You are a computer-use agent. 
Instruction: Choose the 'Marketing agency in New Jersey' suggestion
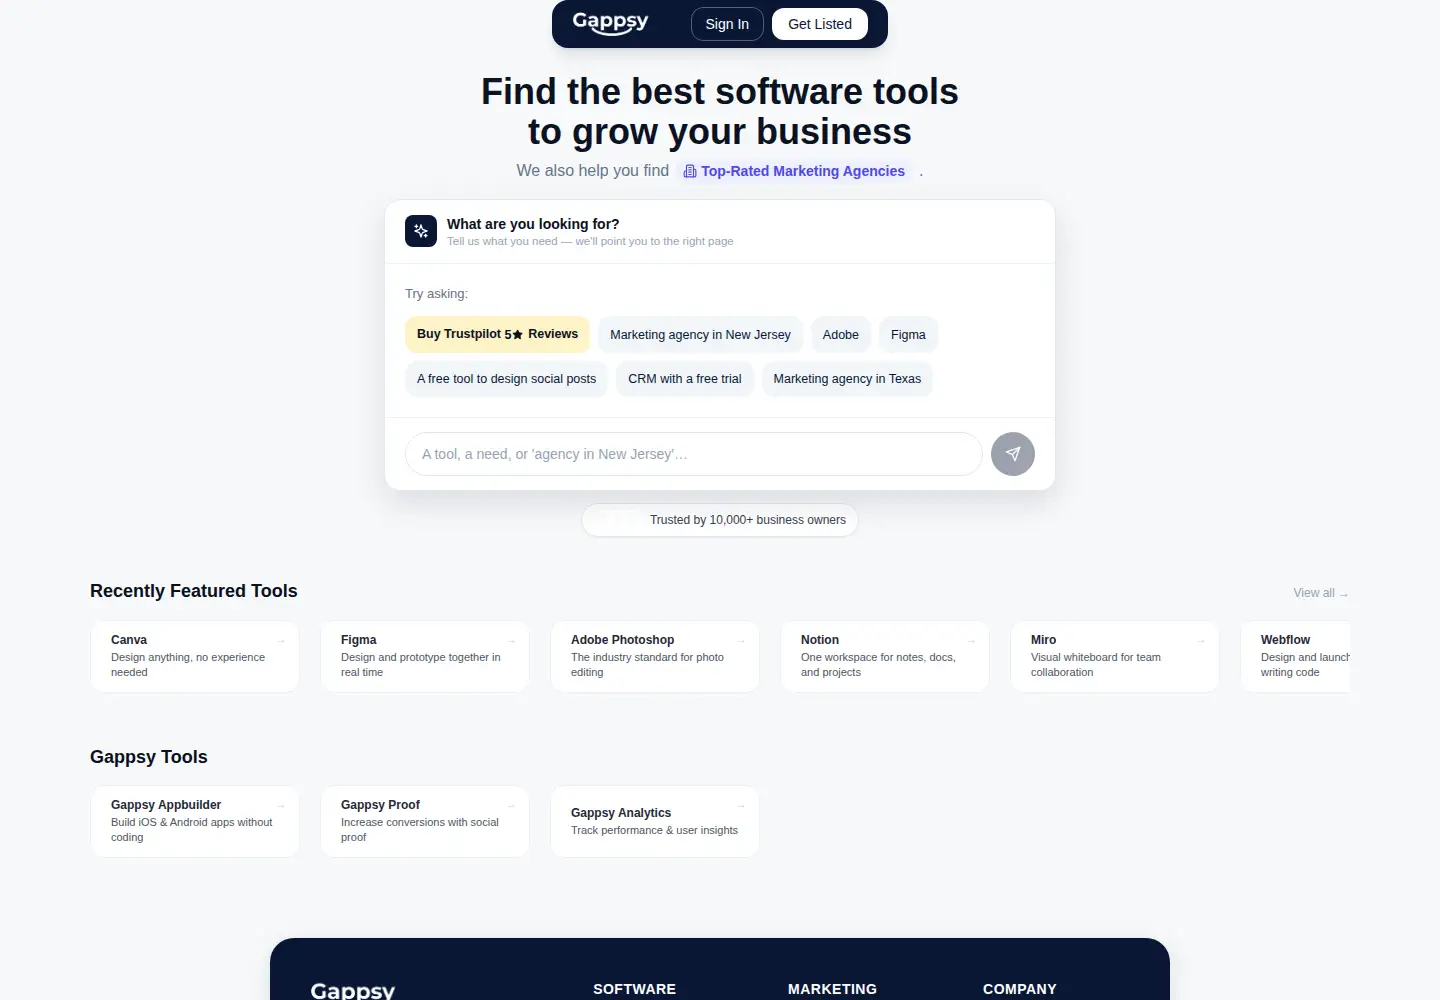tap(700, 335)
